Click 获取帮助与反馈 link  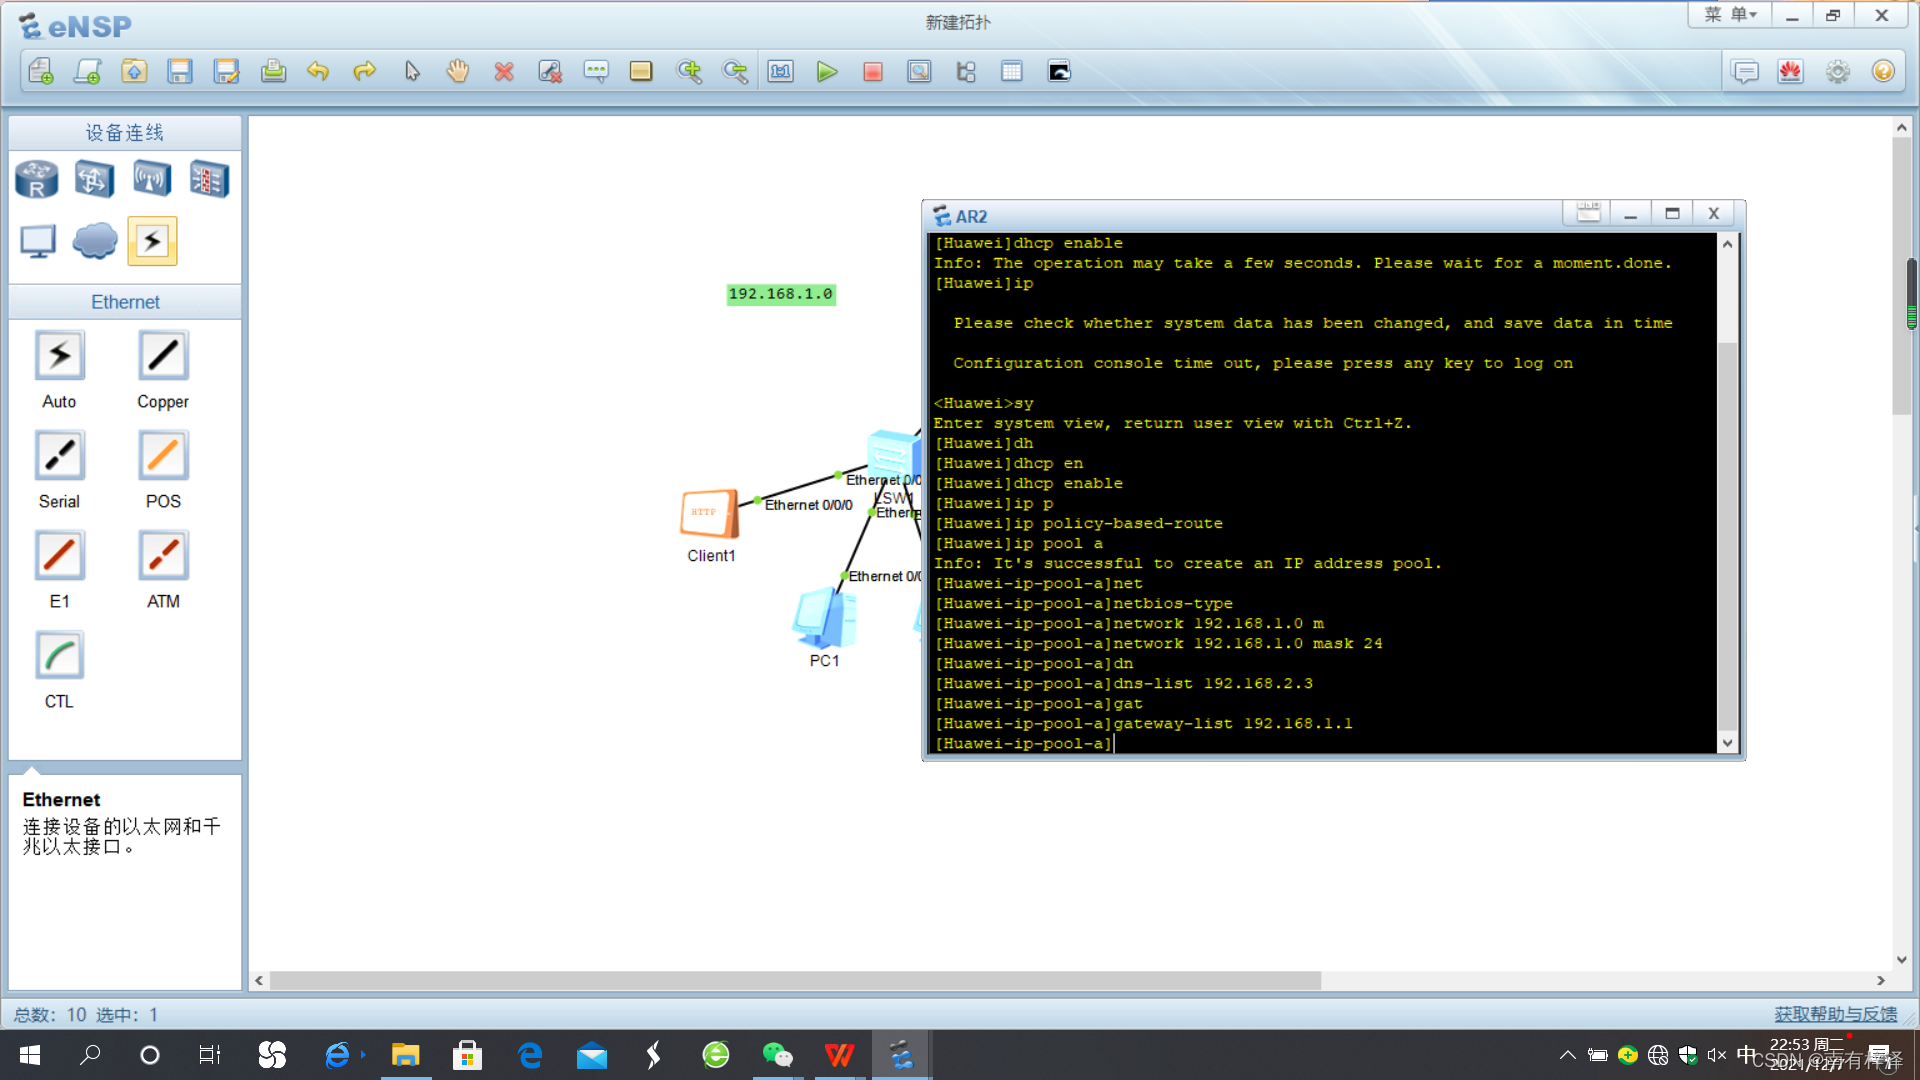click(1835, 1014)
